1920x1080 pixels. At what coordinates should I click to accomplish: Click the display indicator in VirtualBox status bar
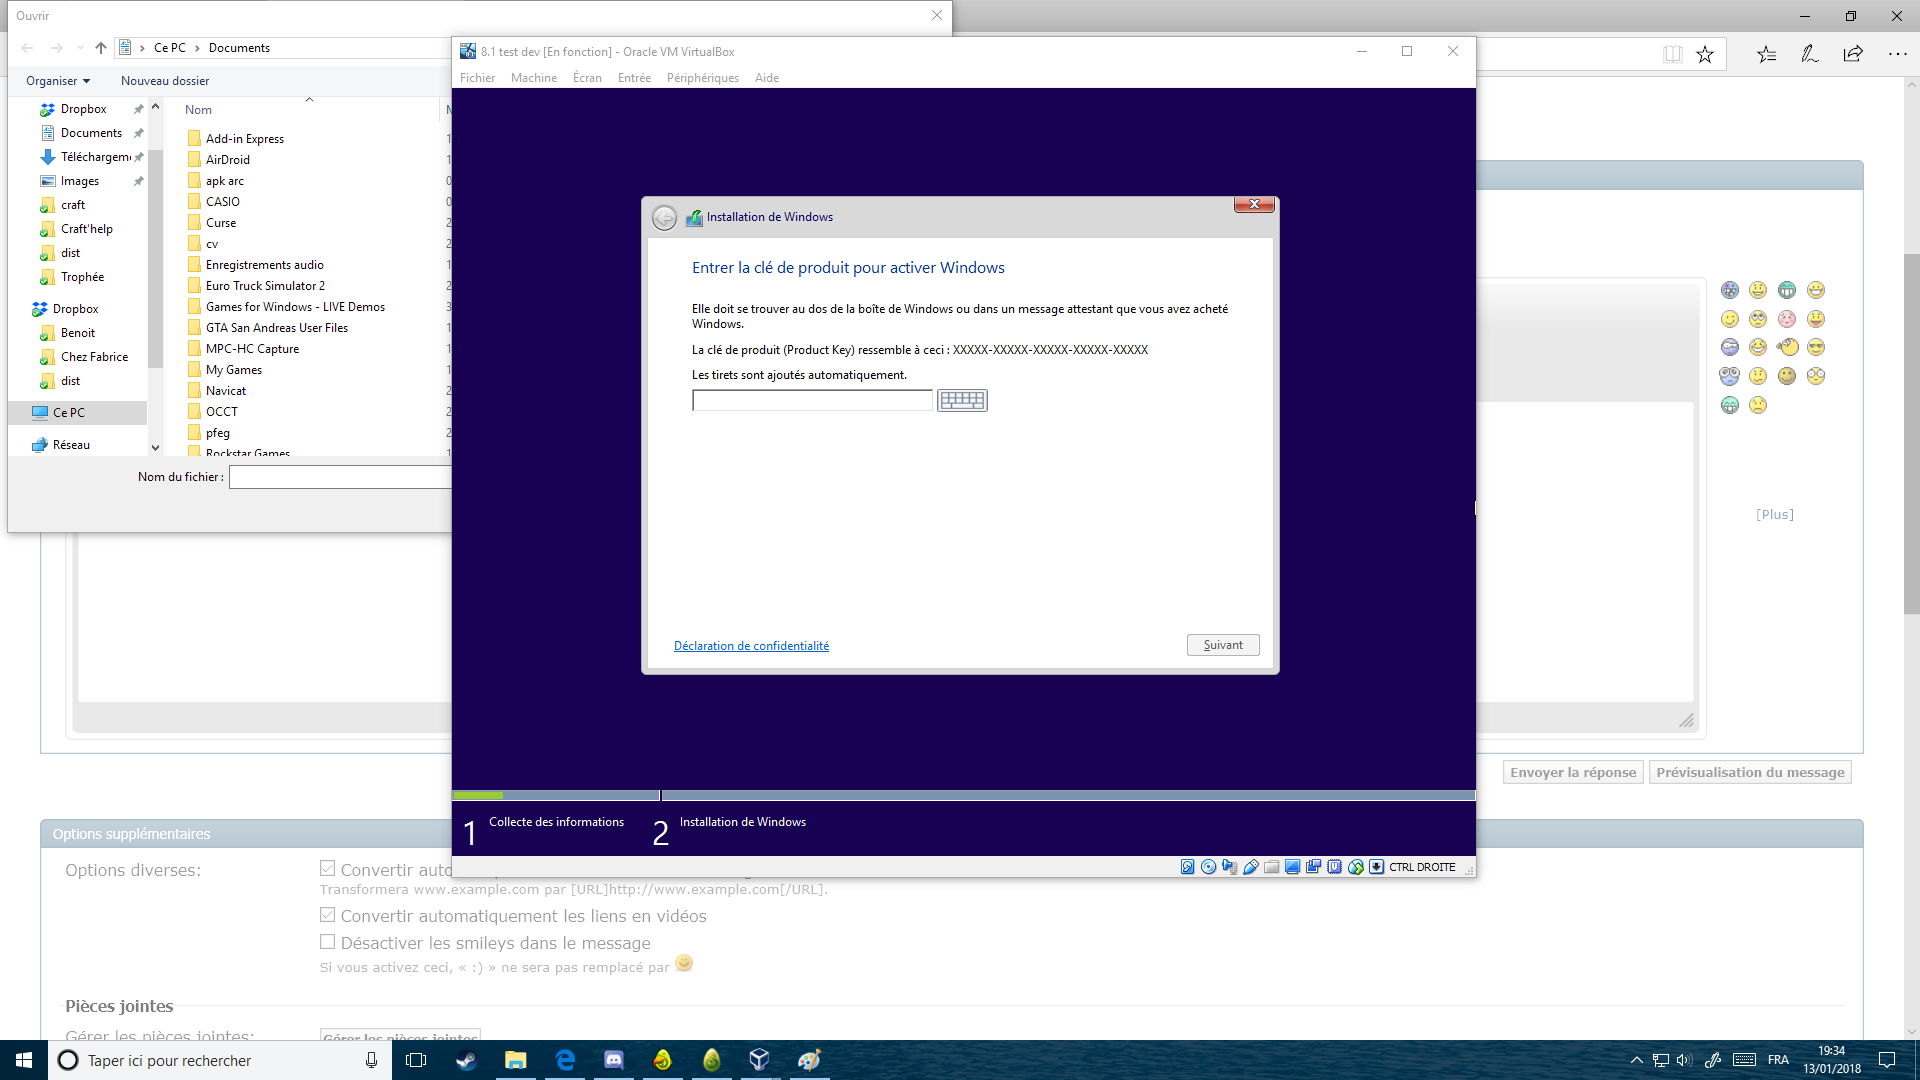1292,867
